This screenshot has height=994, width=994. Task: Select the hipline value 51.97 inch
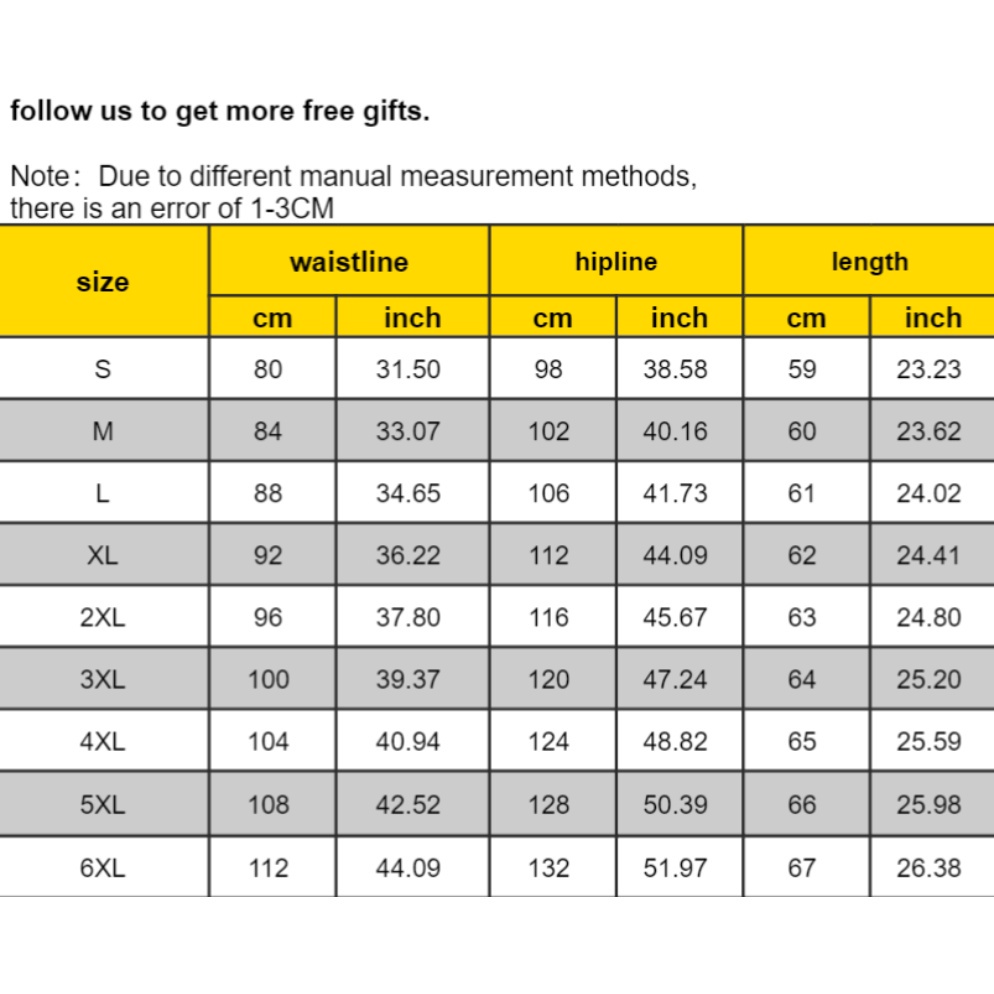pos(675,867)
